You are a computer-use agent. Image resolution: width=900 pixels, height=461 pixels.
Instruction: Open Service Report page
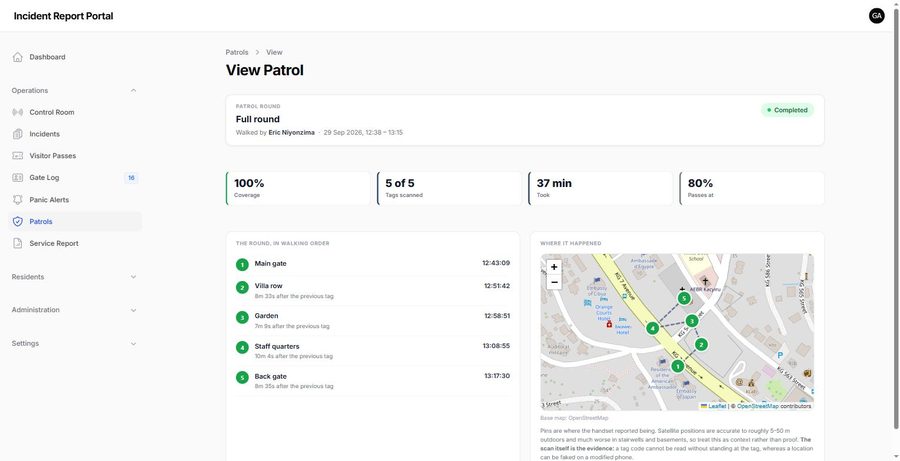[75, 243]
